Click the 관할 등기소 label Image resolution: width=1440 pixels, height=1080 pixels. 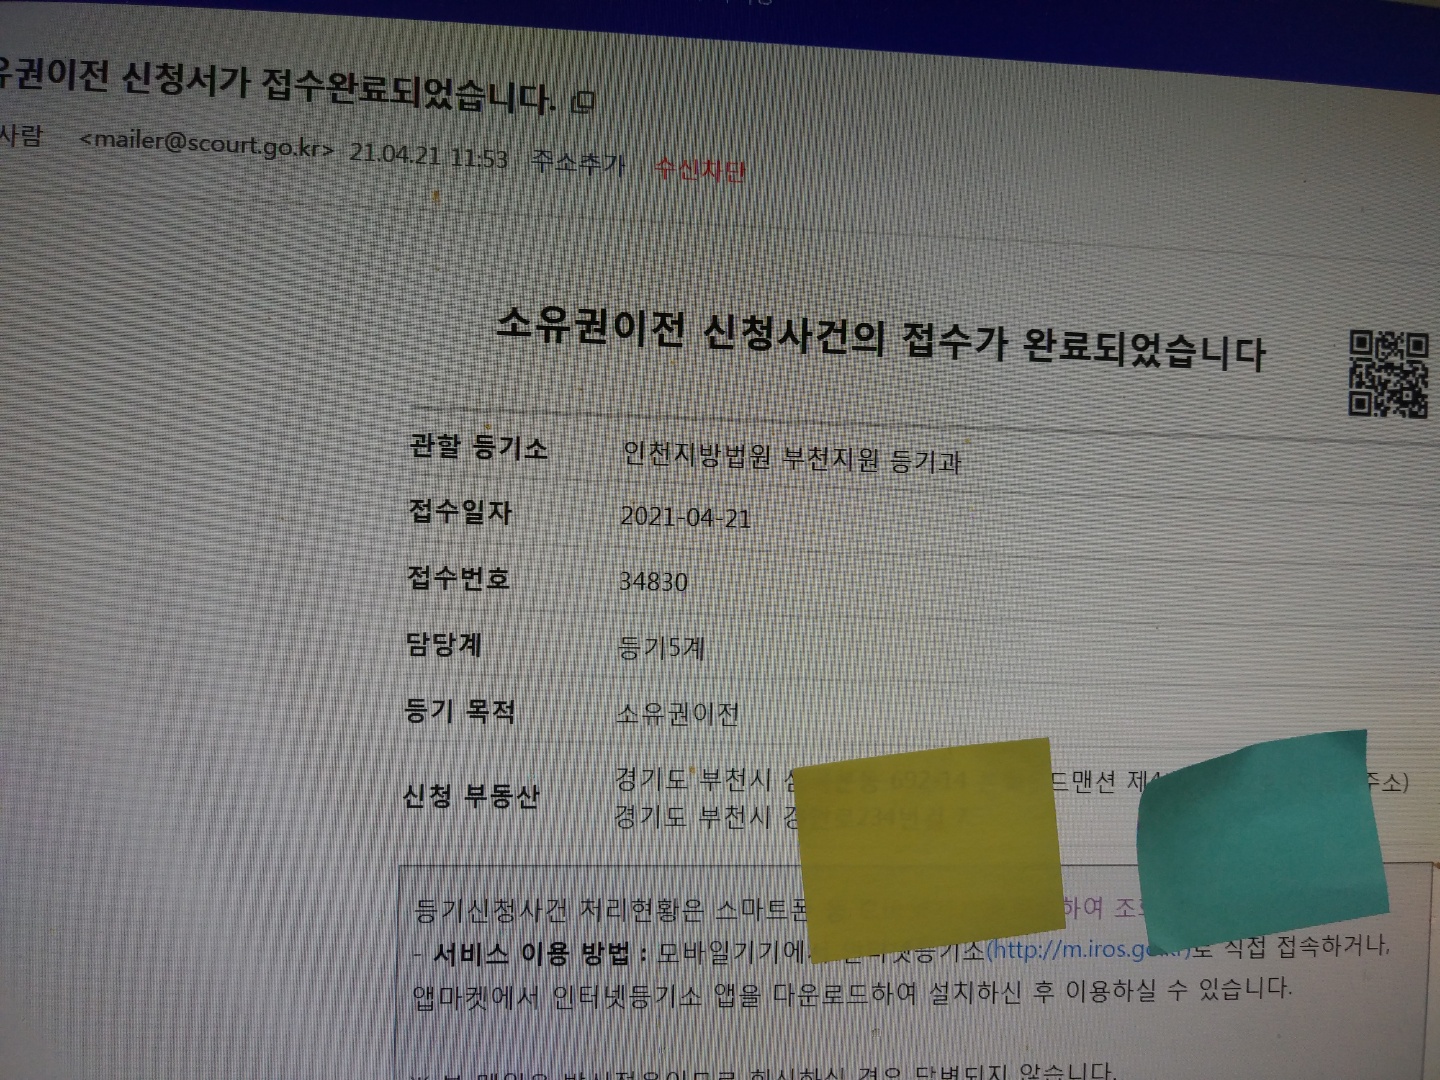[478, 446]
